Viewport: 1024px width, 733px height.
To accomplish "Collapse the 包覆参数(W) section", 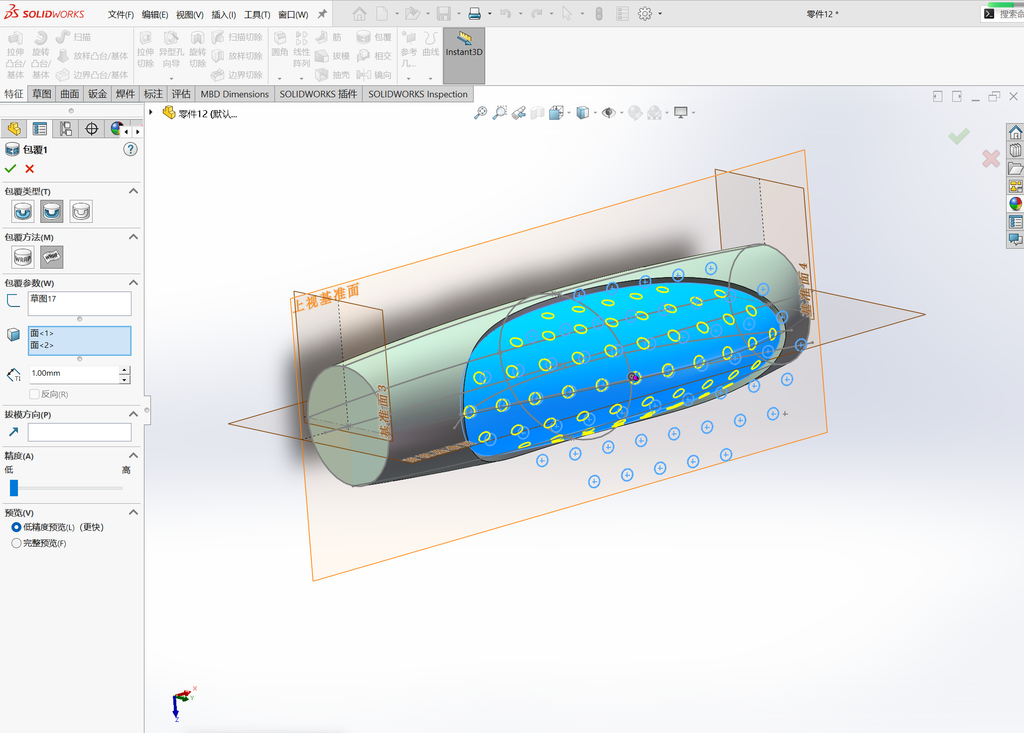I will coord(133,283).
